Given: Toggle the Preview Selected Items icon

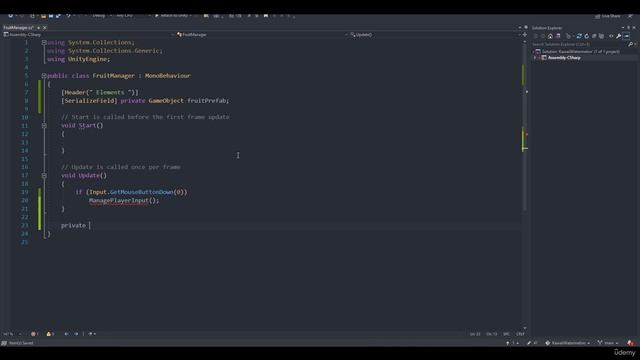Looking at the screenshot, I should coord(626,36).
